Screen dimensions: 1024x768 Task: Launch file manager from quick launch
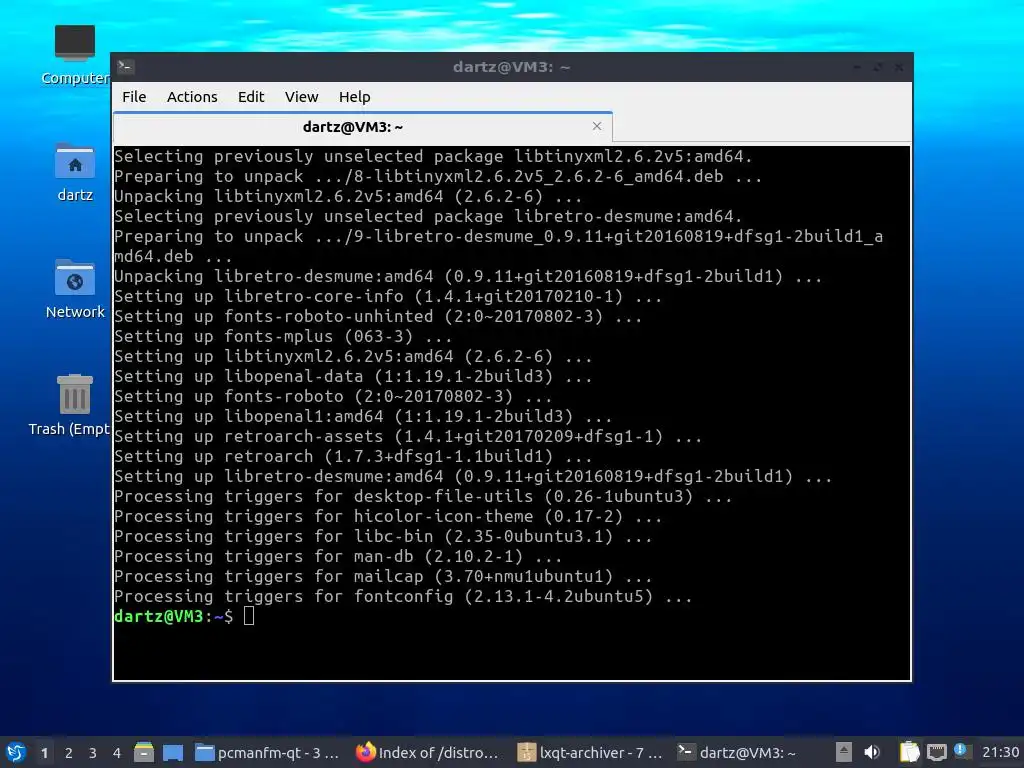coord(144,752)
